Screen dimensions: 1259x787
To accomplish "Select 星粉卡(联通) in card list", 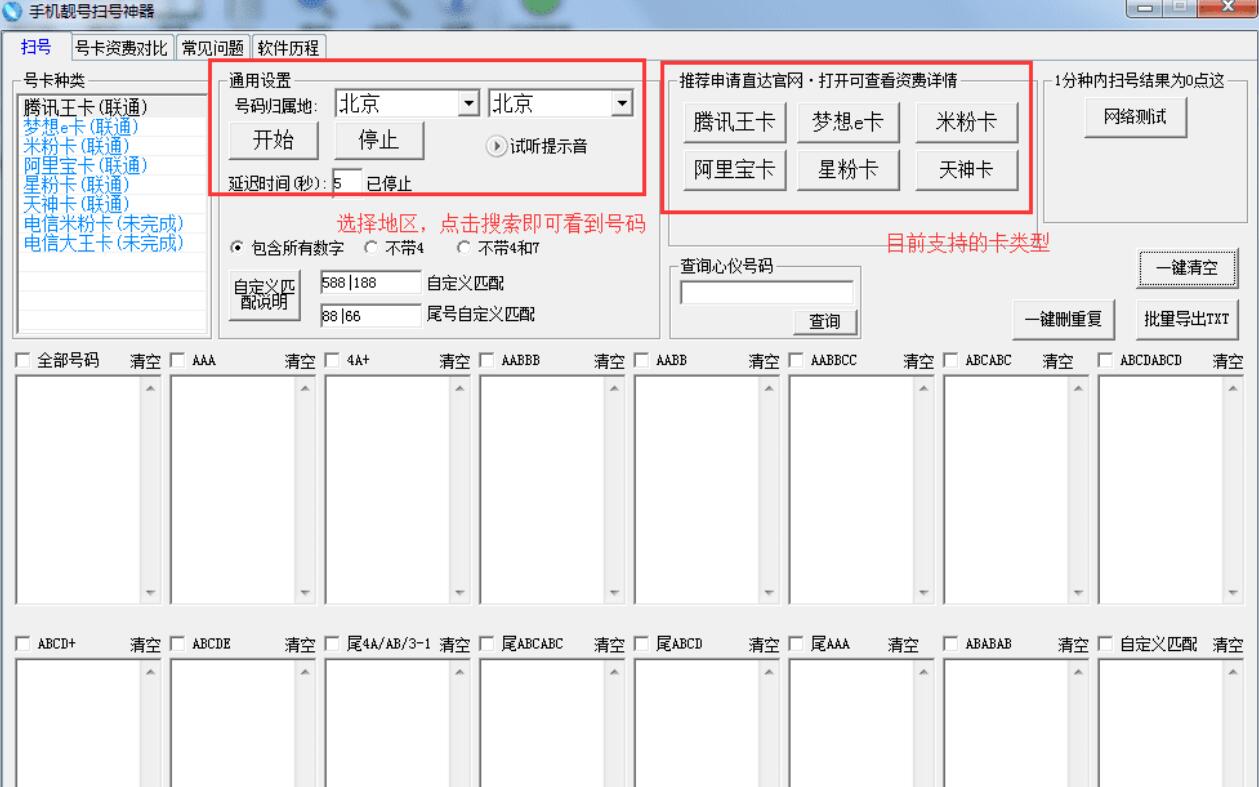I will click(111, 184).
